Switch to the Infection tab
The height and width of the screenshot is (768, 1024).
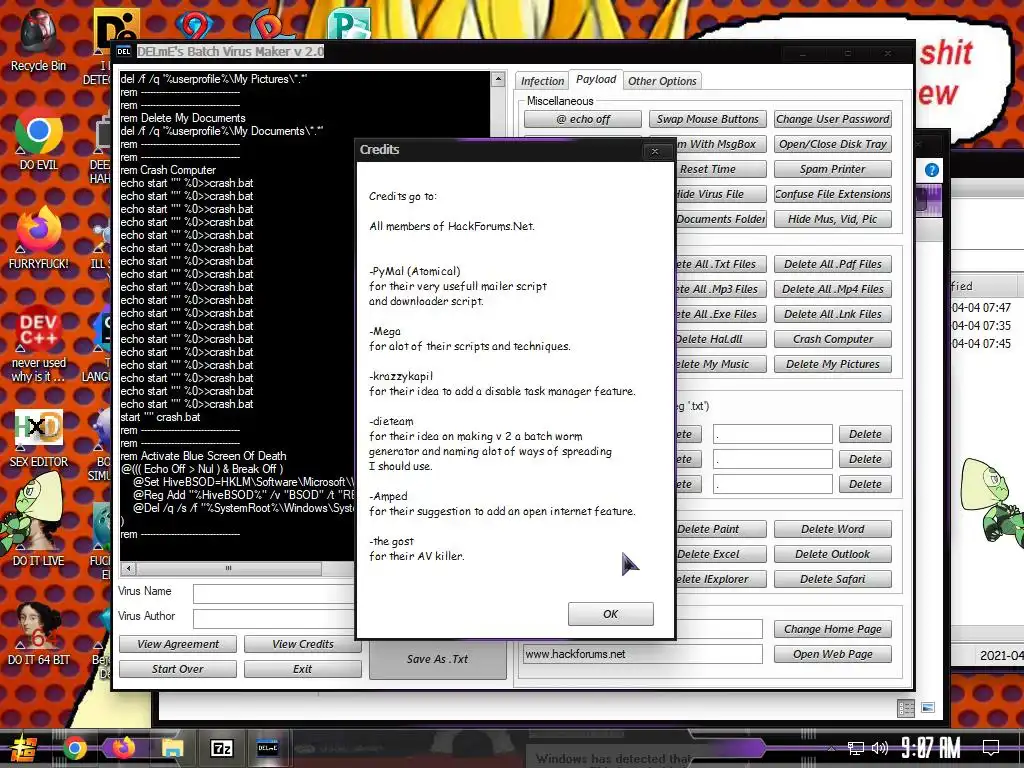(x=542, y=81)
